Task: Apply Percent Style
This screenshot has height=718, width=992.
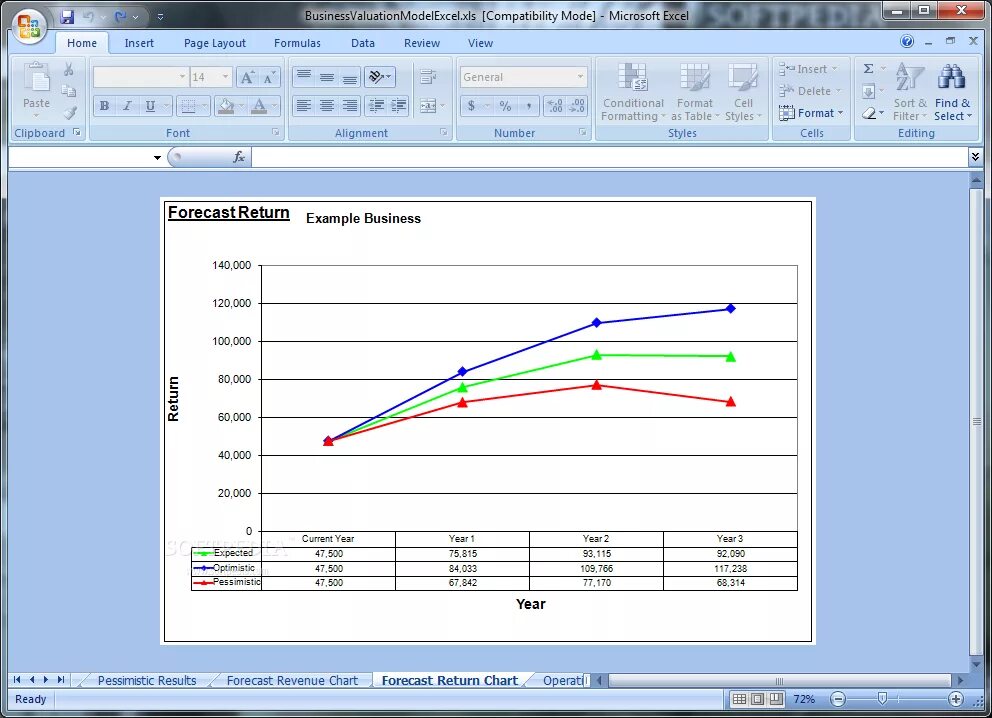Action: click(505, 106)
